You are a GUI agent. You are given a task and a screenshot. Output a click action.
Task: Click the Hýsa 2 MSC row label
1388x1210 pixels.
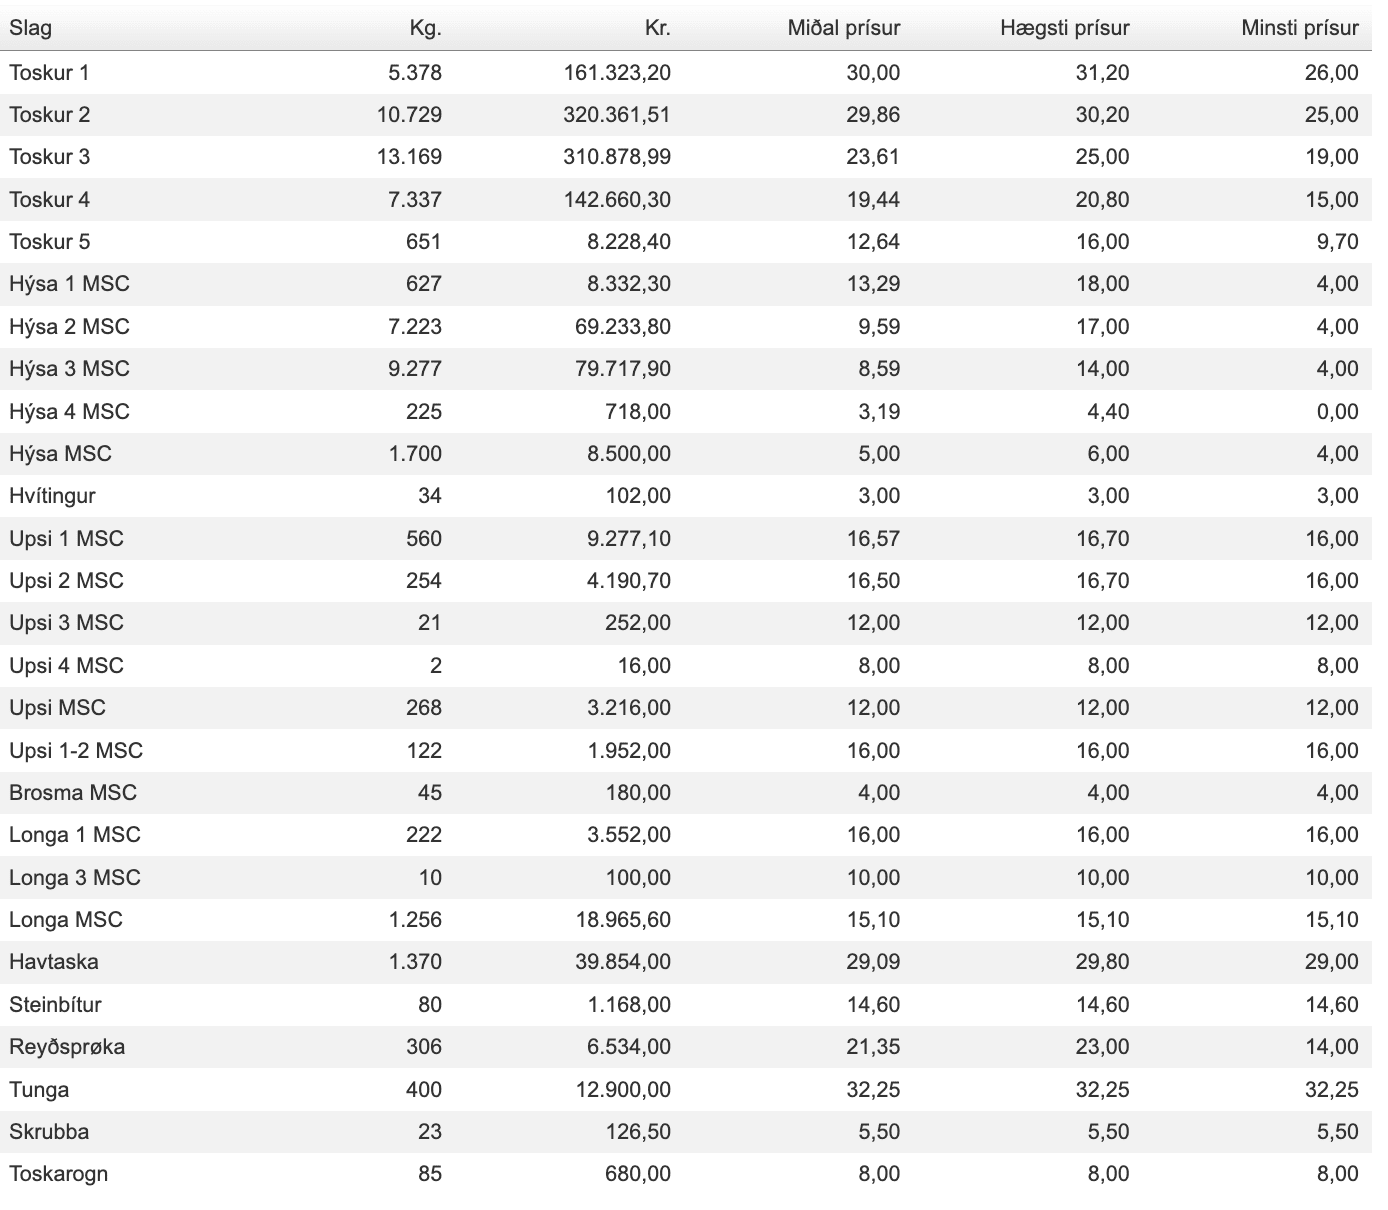[69, 327]
